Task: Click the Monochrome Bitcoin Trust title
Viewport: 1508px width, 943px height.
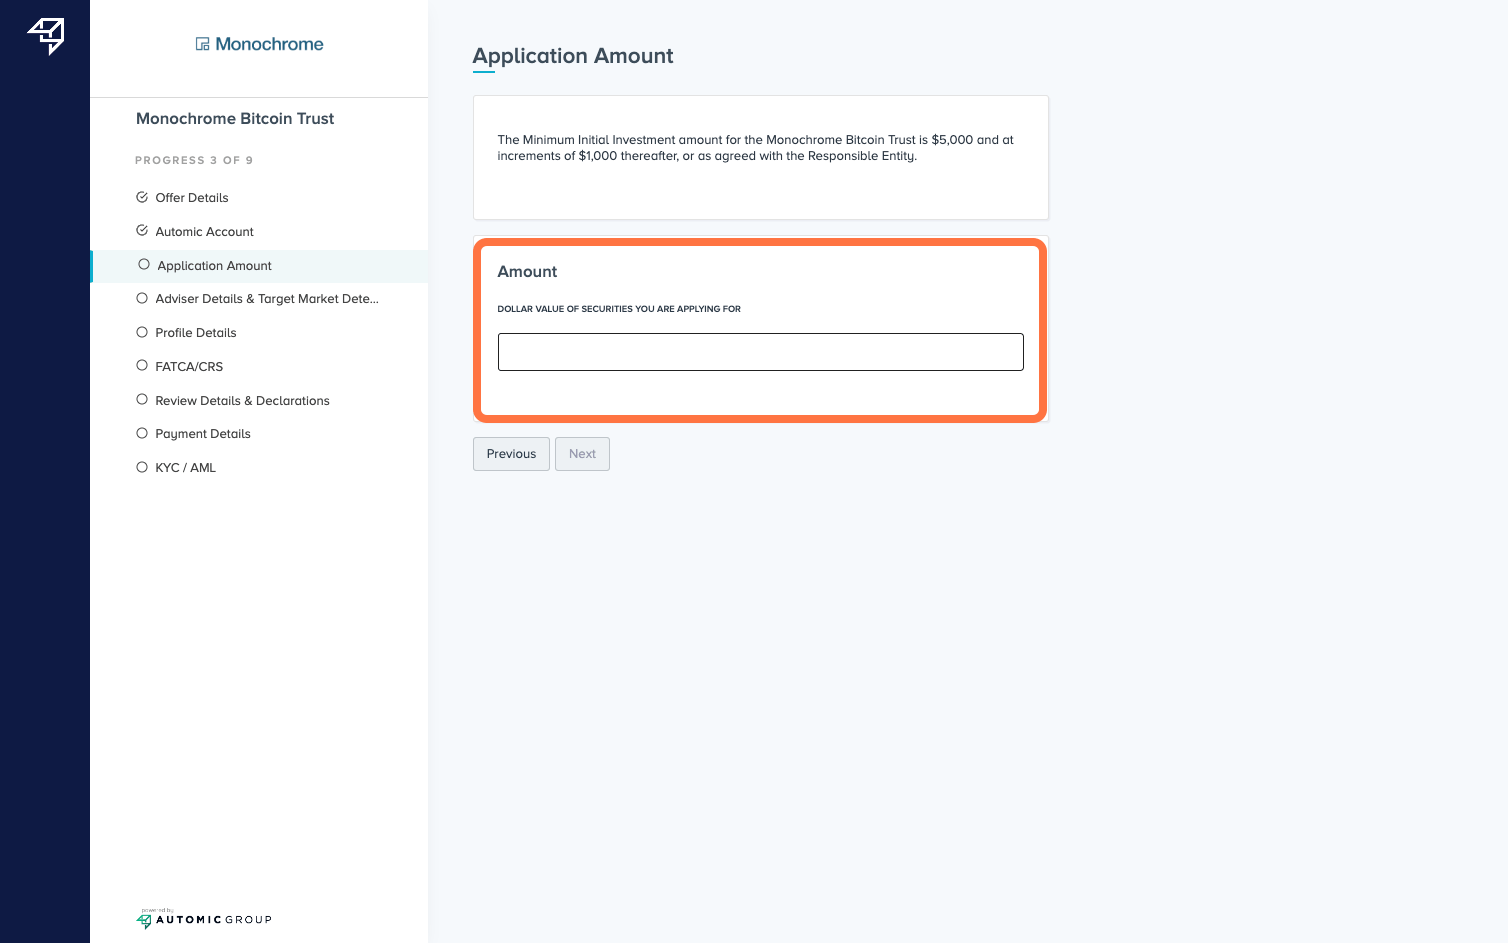Action: [235, 118]
